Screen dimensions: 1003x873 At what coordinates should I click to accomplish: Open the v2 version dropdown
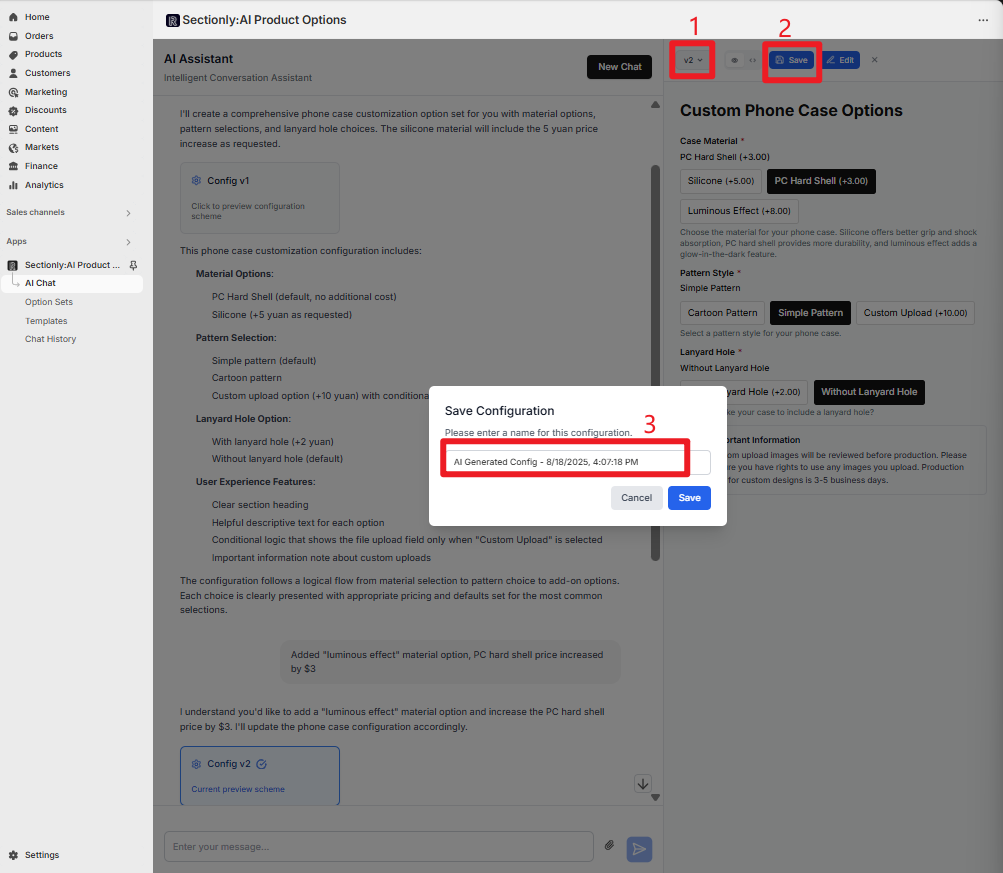click(692, 60)
